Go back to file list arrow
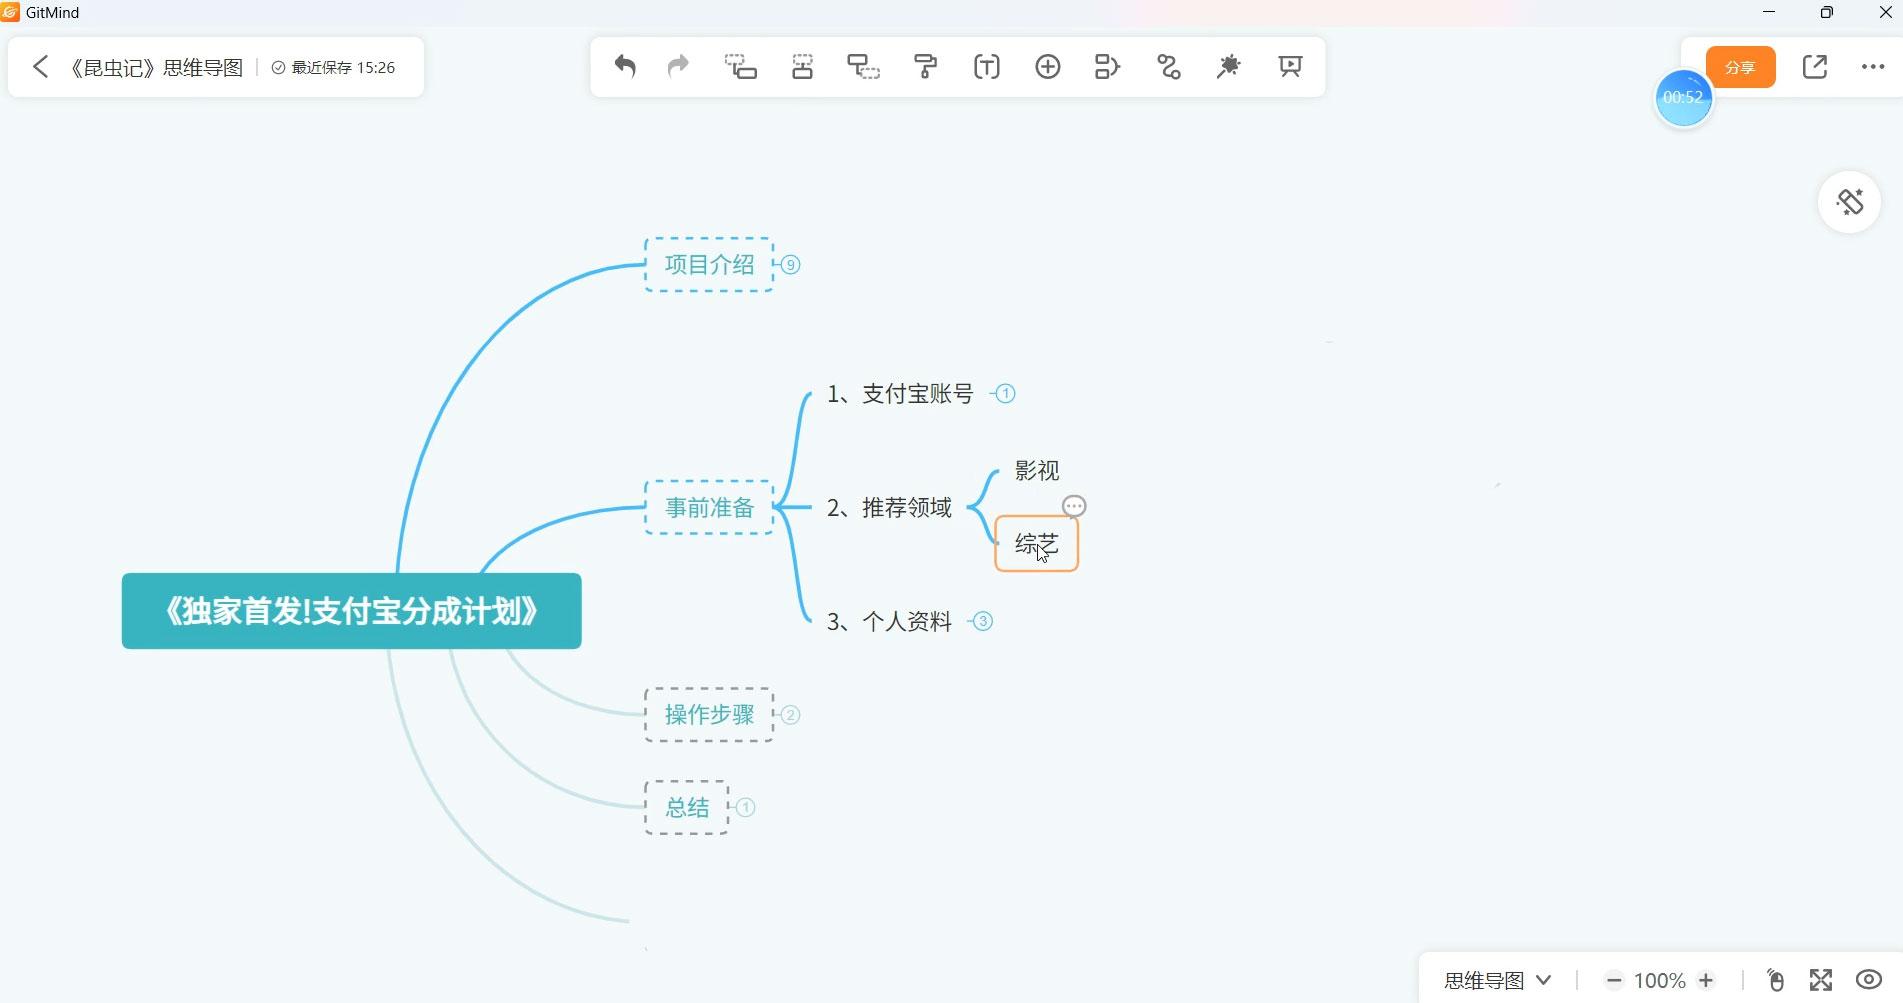 coord(40,66)
